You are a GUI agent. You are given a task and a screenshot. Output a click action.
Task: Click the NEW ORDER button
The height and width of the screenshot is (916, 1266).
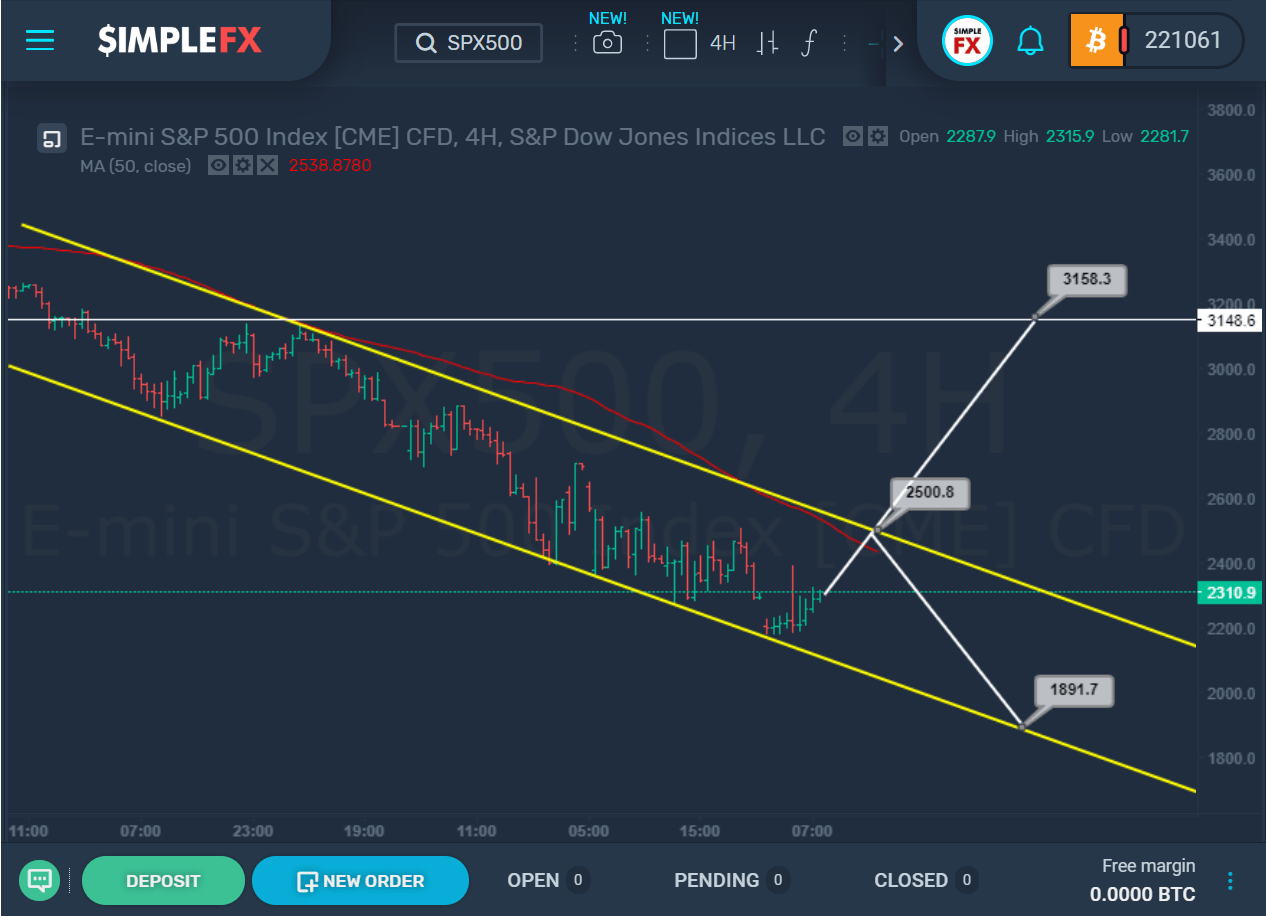[x=360, y=881]
